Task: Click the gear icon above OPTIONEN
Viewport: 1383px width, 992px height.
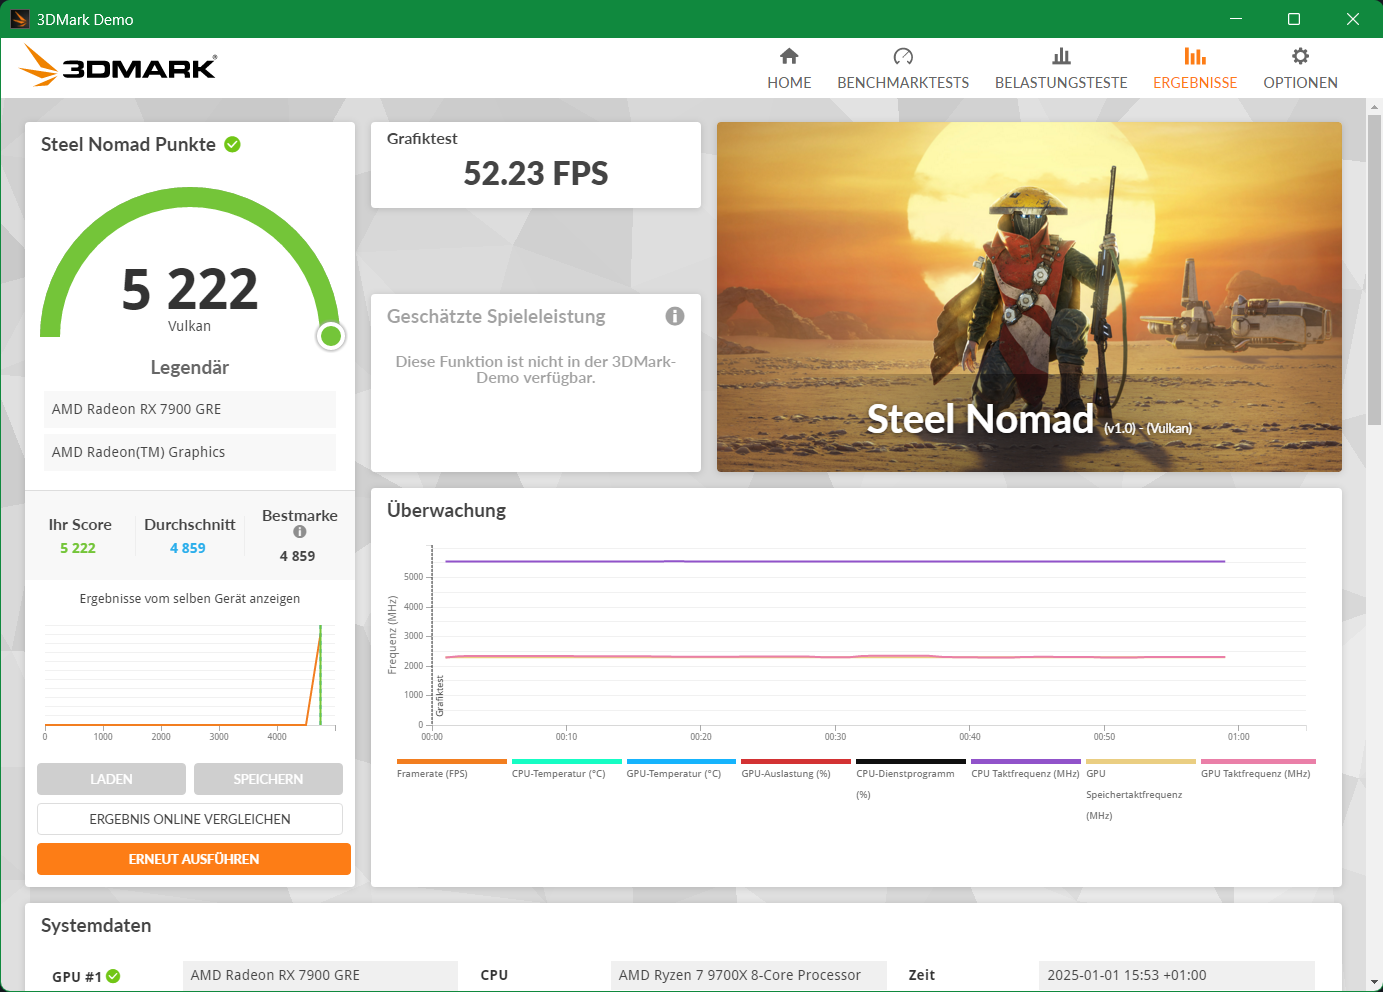Action: (1300, 56)
